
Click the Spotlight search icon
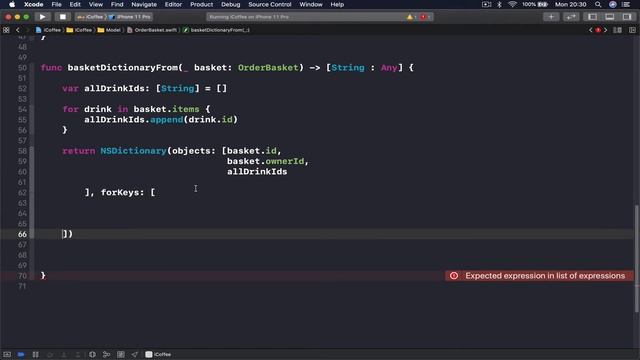tap(598, 4)
